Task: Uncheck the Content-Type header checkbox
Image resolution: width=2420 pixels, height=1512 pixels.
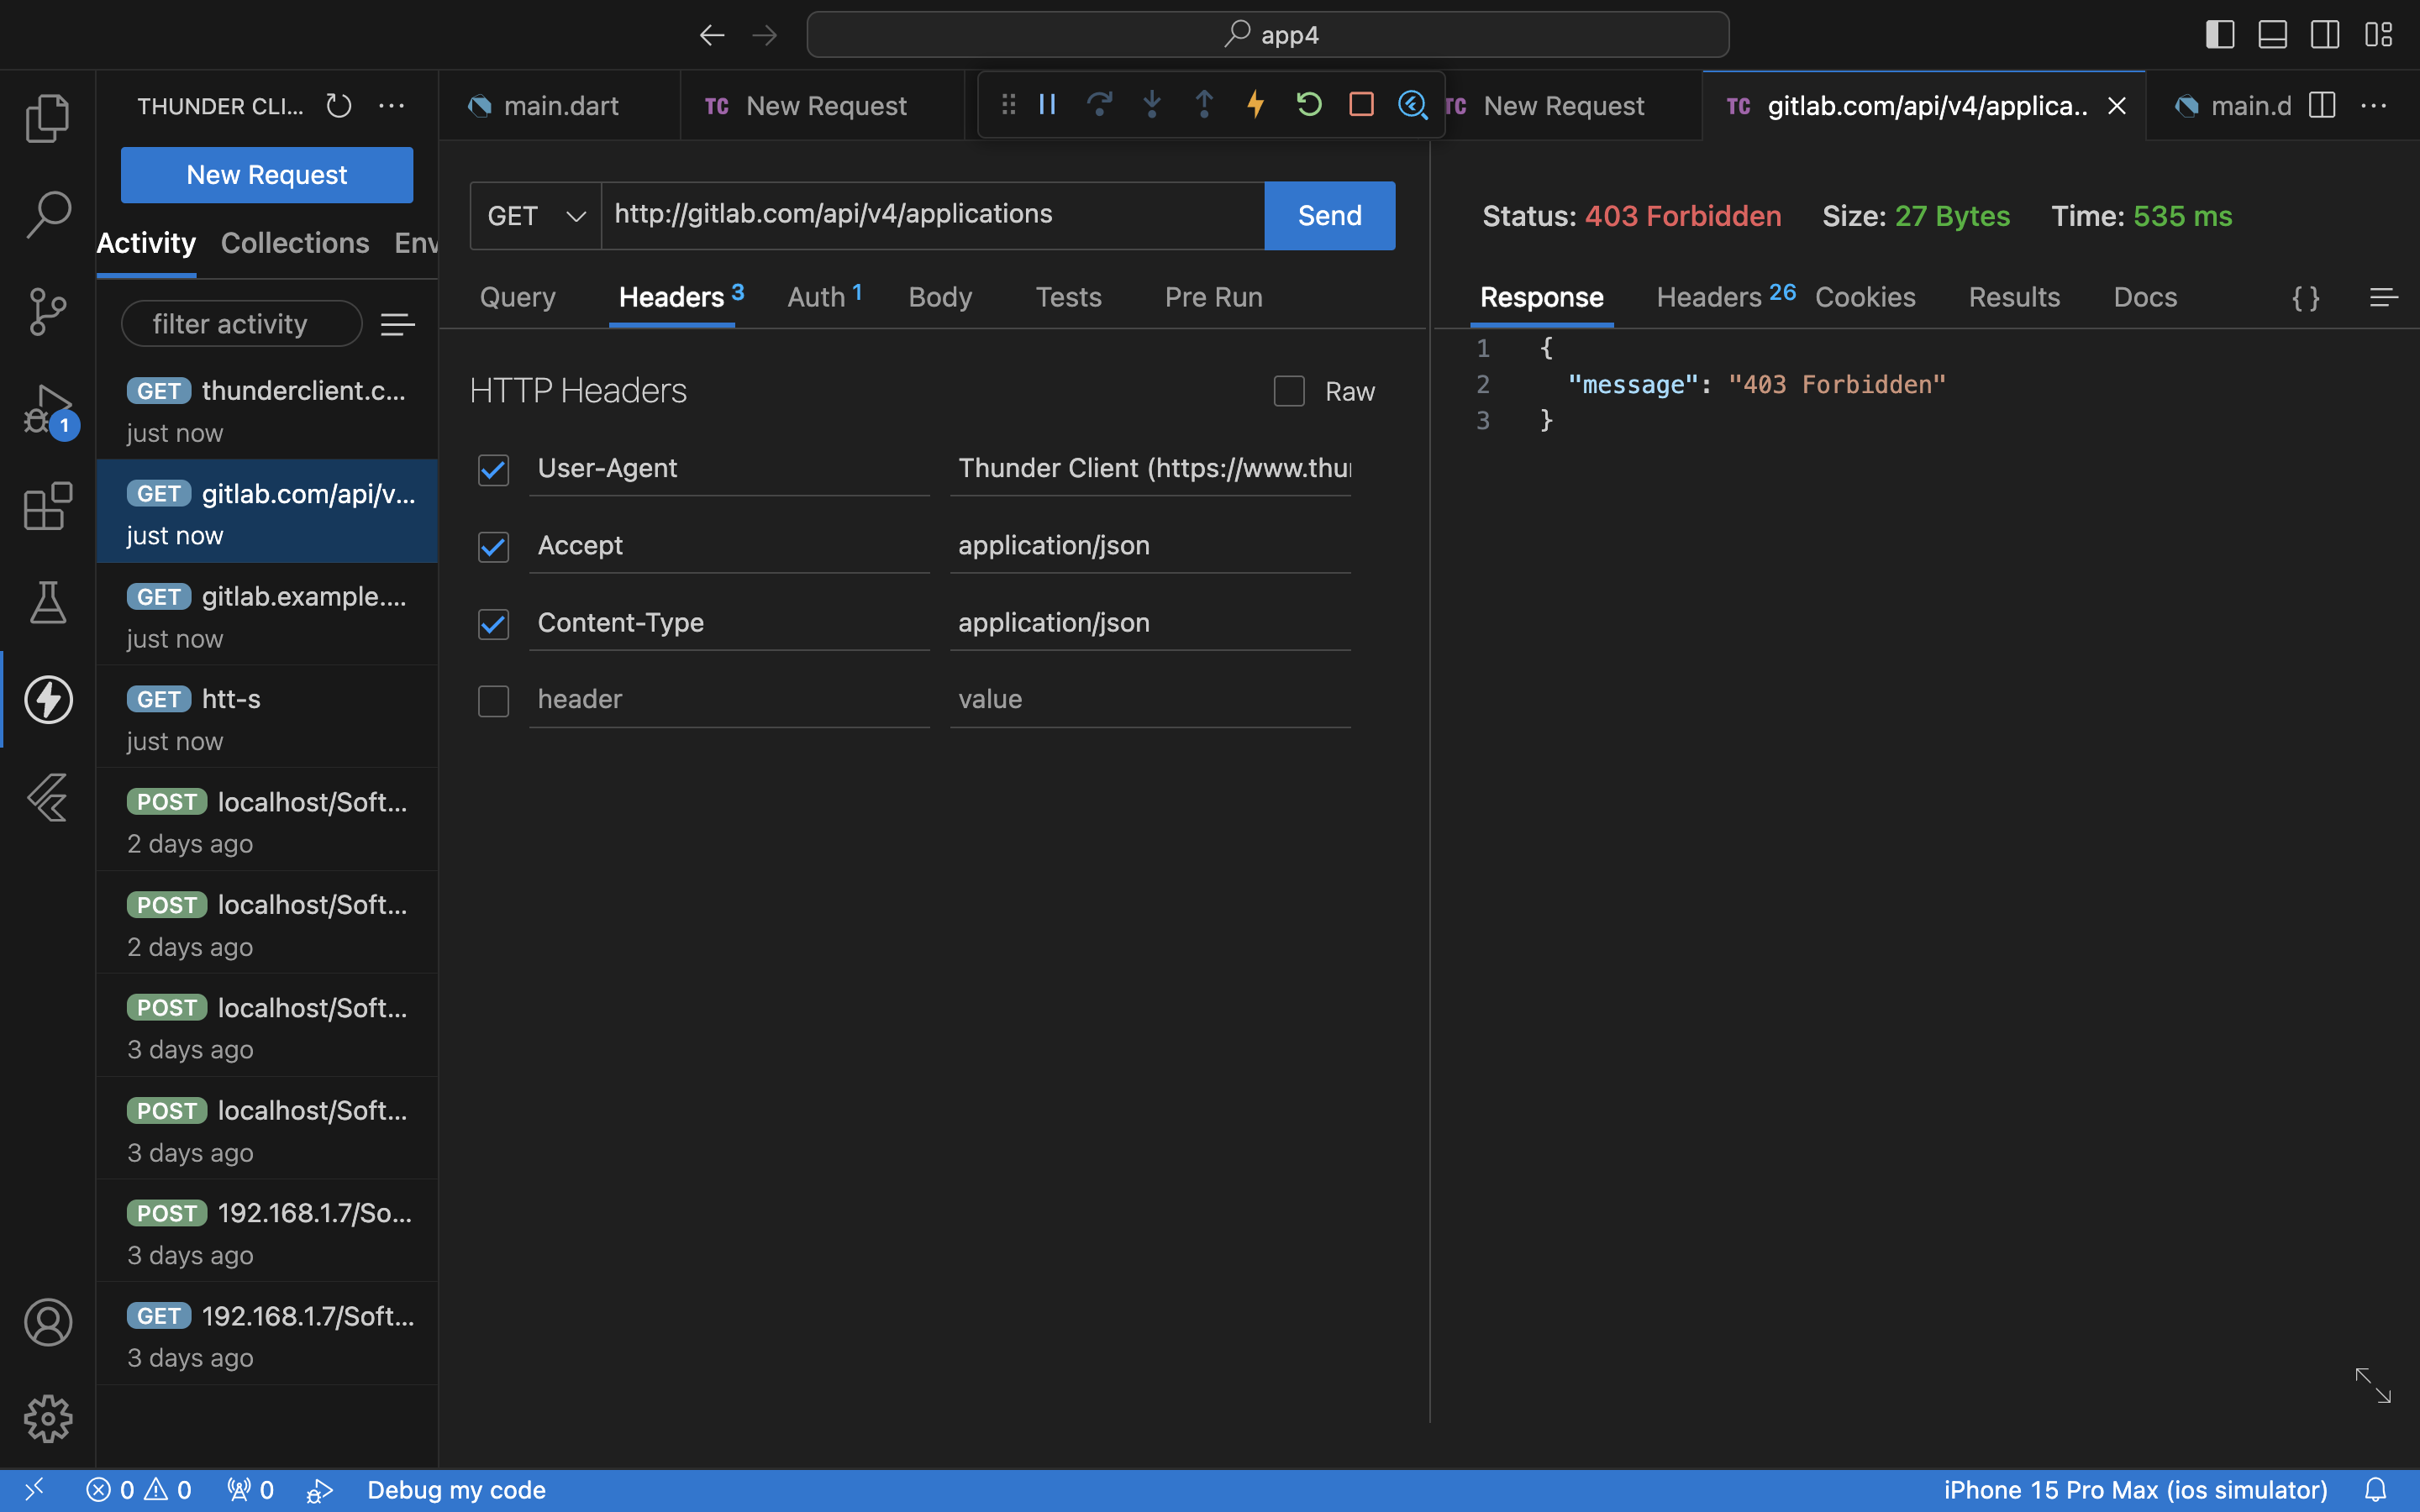Action: point(493,624)
